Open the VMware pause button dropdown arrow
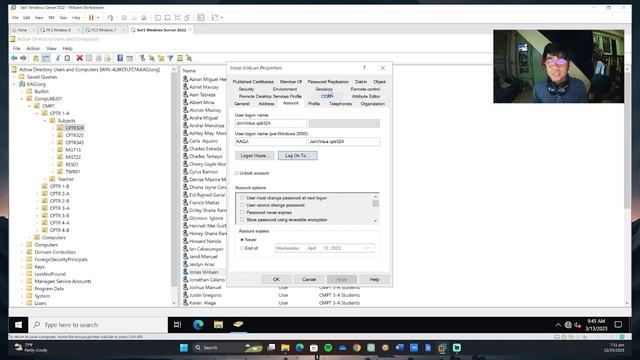Viewport: 640px width, 360px height. click(98, 18)
